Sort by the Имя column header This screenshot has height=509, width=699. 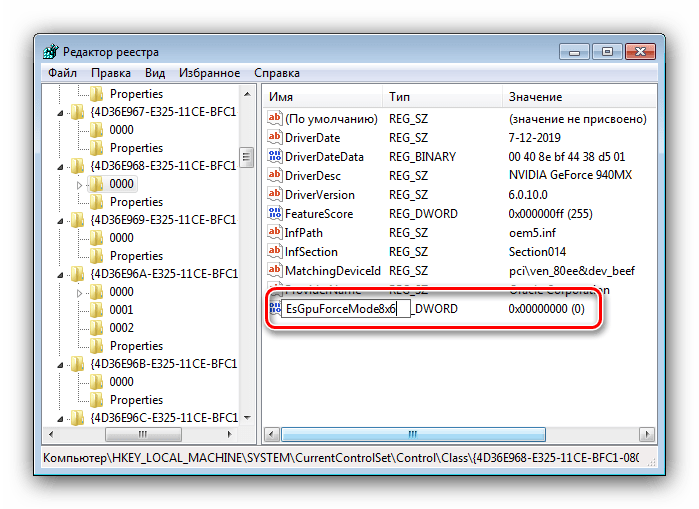(x=323, y=97)
